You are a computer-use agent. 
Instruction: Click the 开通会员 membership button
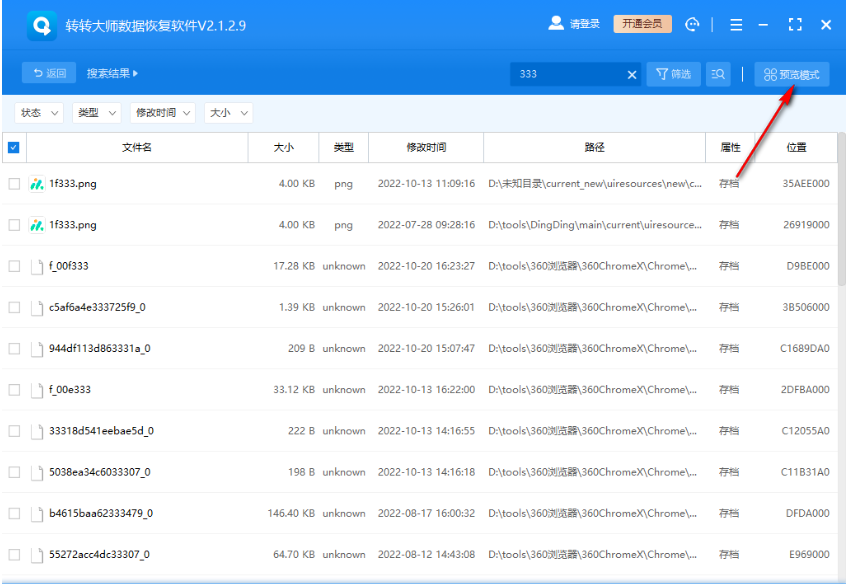pos(642,24)
